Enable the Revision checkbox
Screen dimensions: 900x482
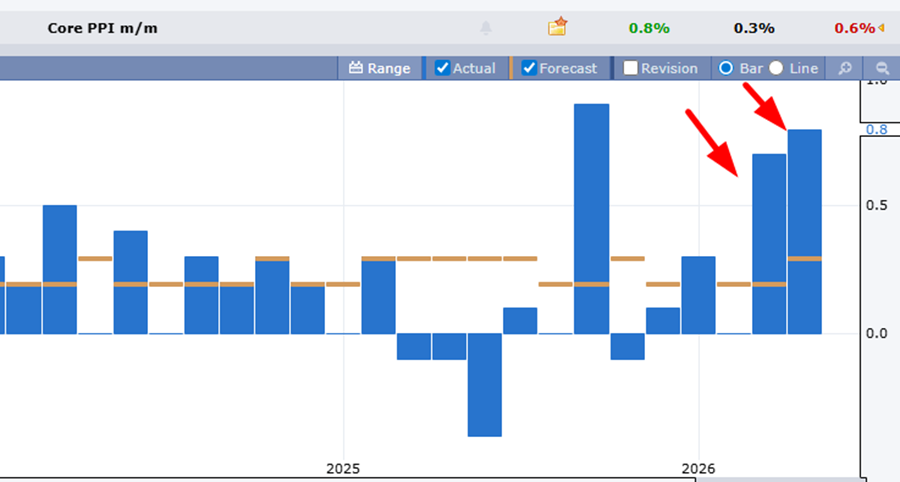[630, 69]
